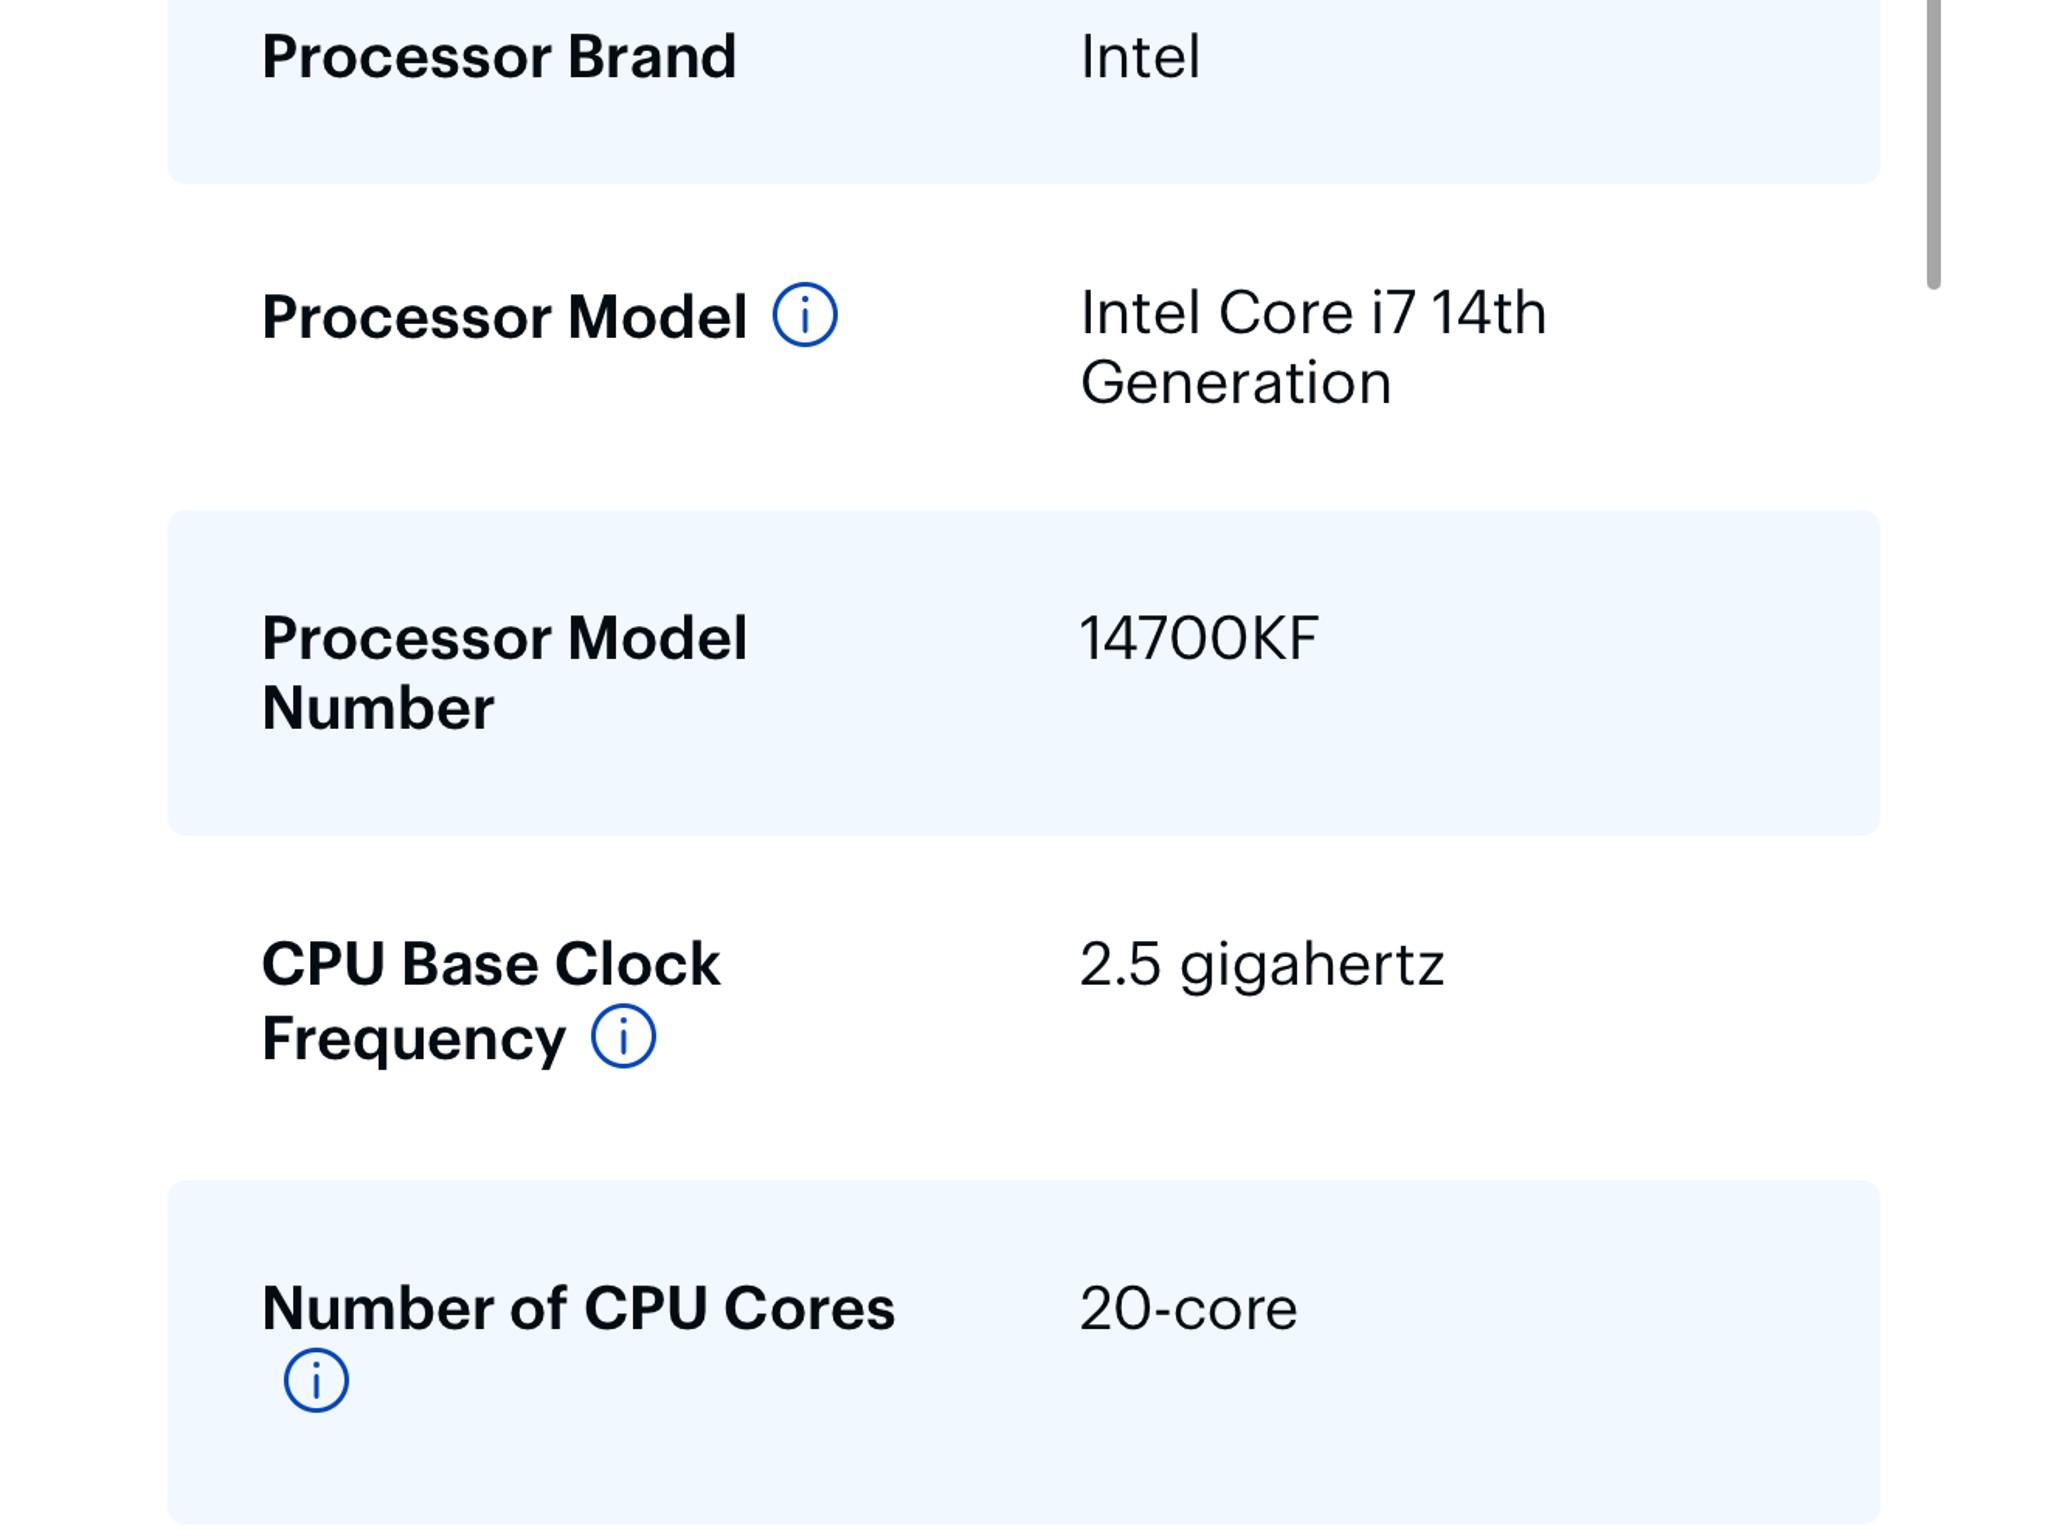The width and height of the screenshot is (2048, 1536).
Task: Click the Number of CPU Cores label
Action: [x=578, y=1308]
